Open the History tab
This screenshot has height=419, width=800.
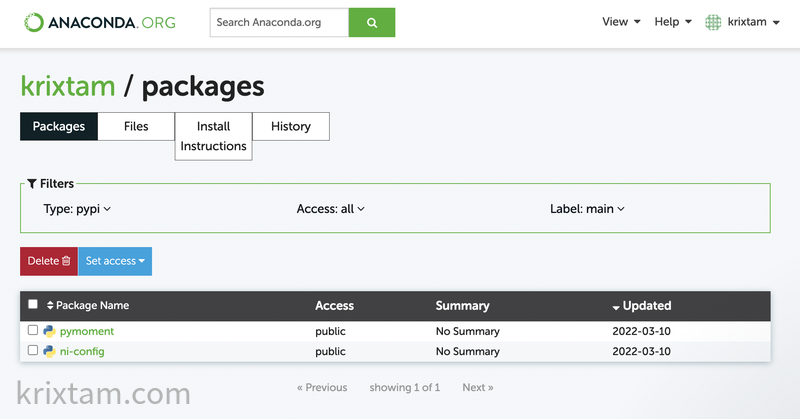tap(290, 126)
